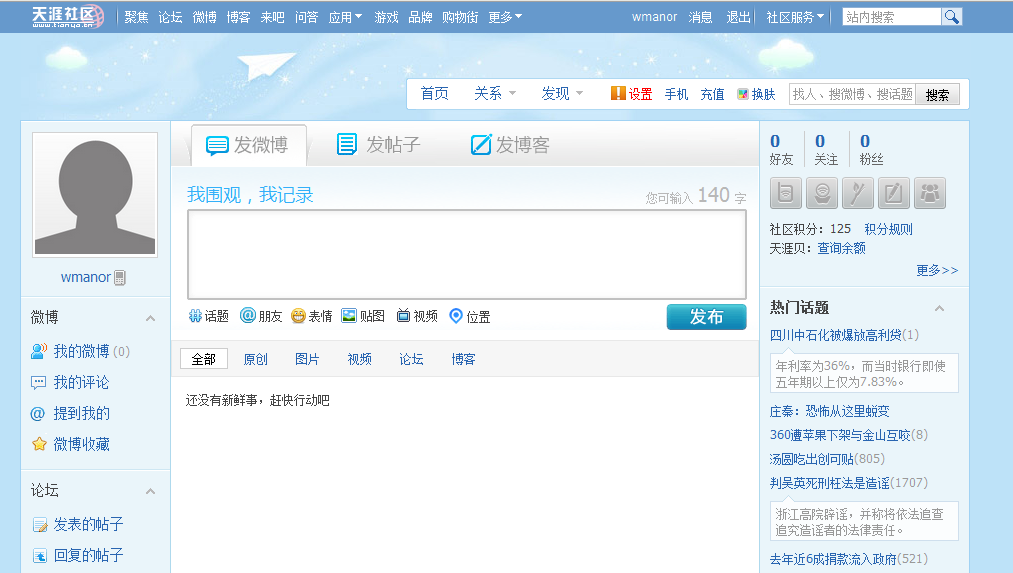This screenshot has width=1013, height=573.
Task: Click 退出 to log out
Action: [x=738, y=17]
